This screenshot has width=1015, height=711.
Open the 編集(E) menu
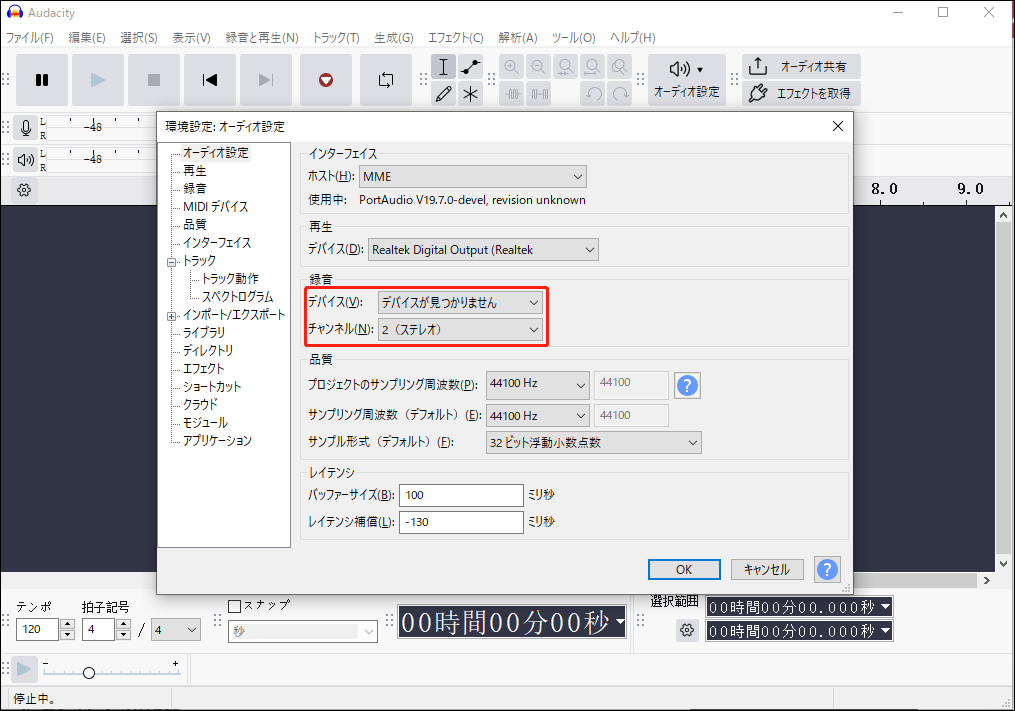point(87,38)
